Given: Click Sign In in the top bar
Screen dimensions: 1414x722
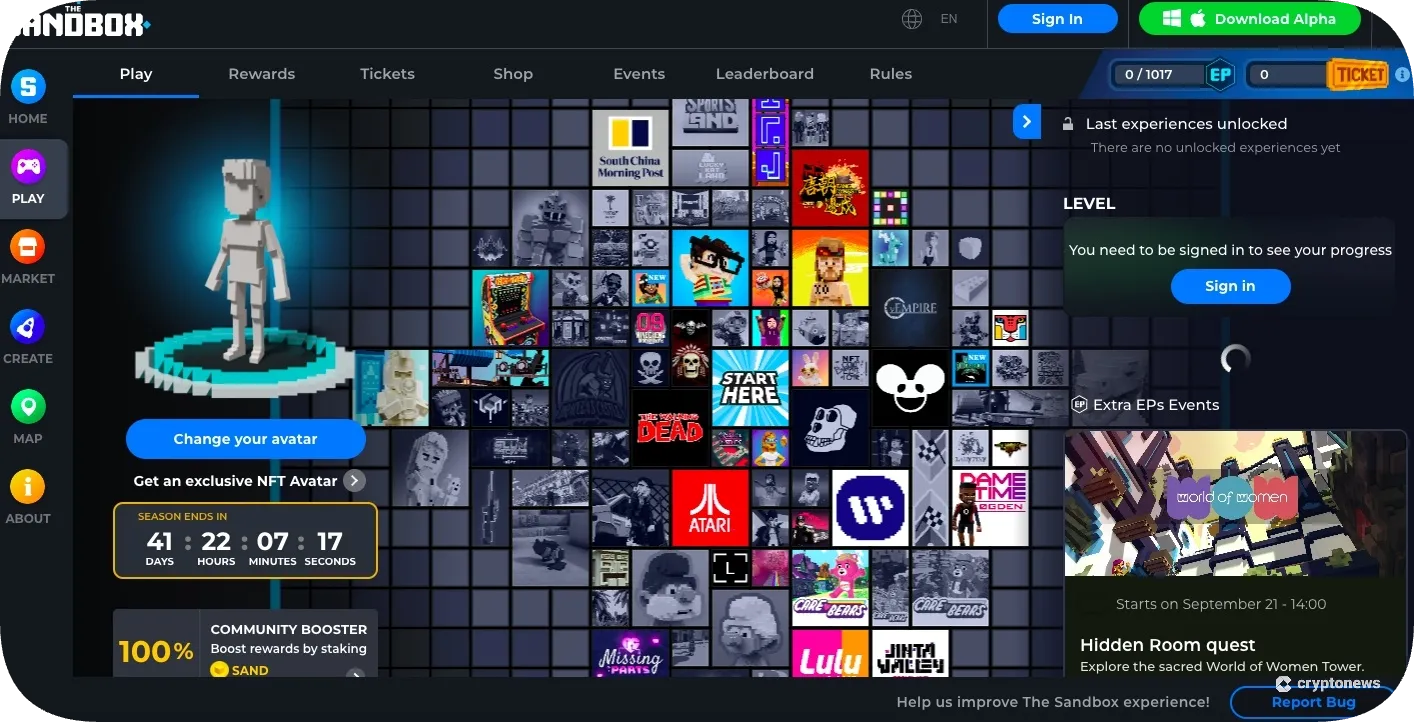Looking at the screenshot, I should pyautogui.click(x=1056, y=19).
